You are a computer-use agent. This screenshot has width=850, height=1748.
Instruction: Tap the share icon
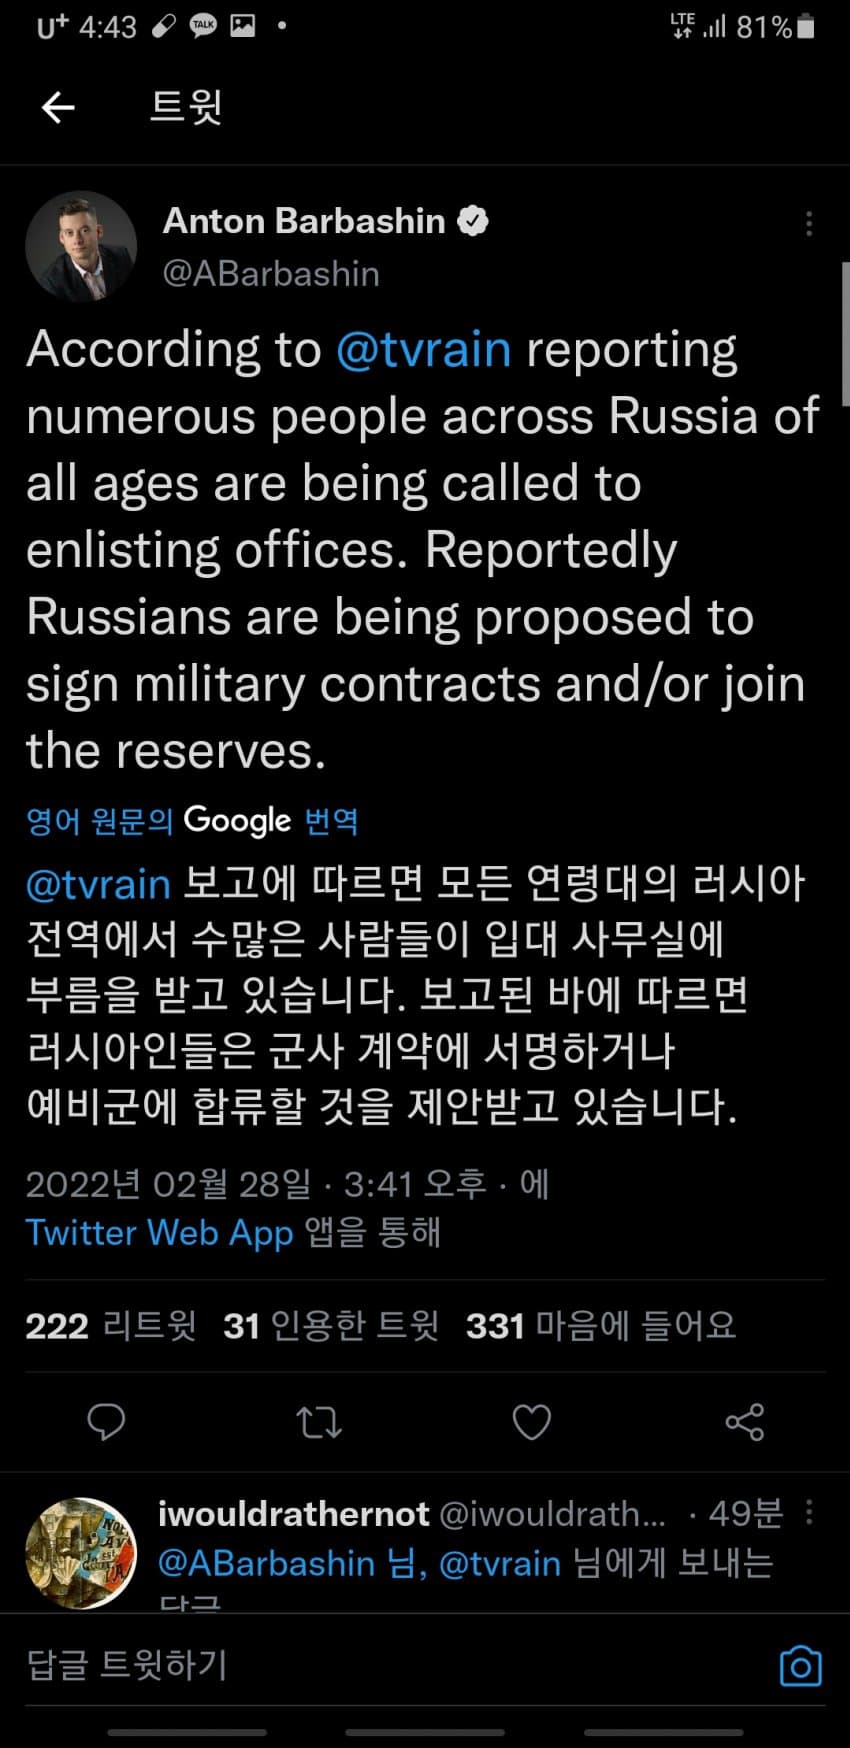coord(744,1421)
